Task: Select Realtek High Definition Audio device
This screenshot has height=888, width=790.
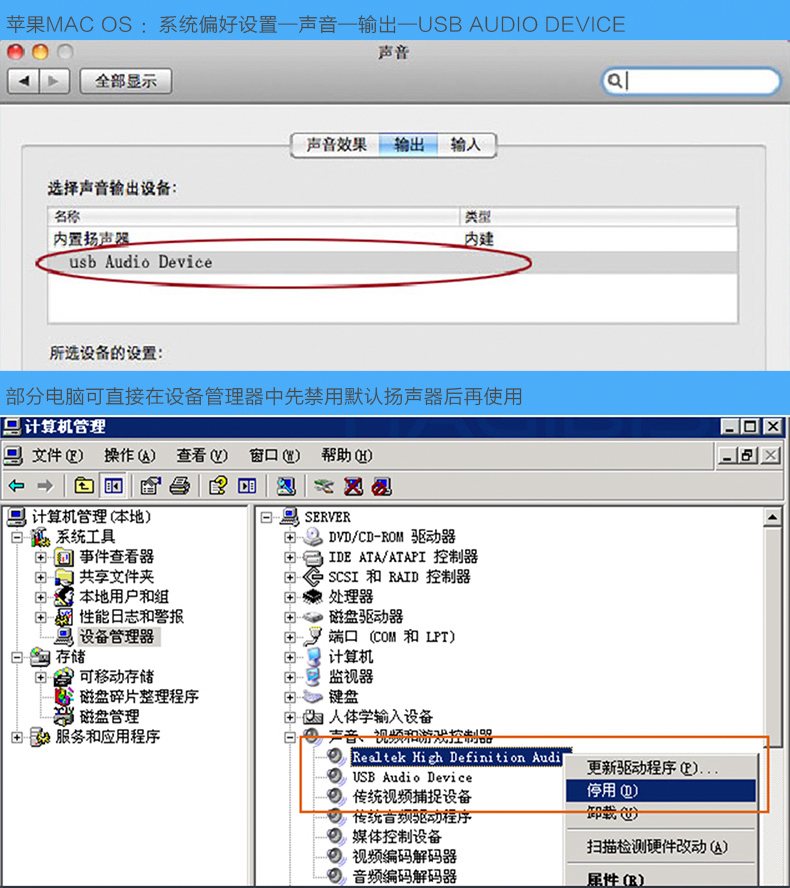Action: coord(456,757)
